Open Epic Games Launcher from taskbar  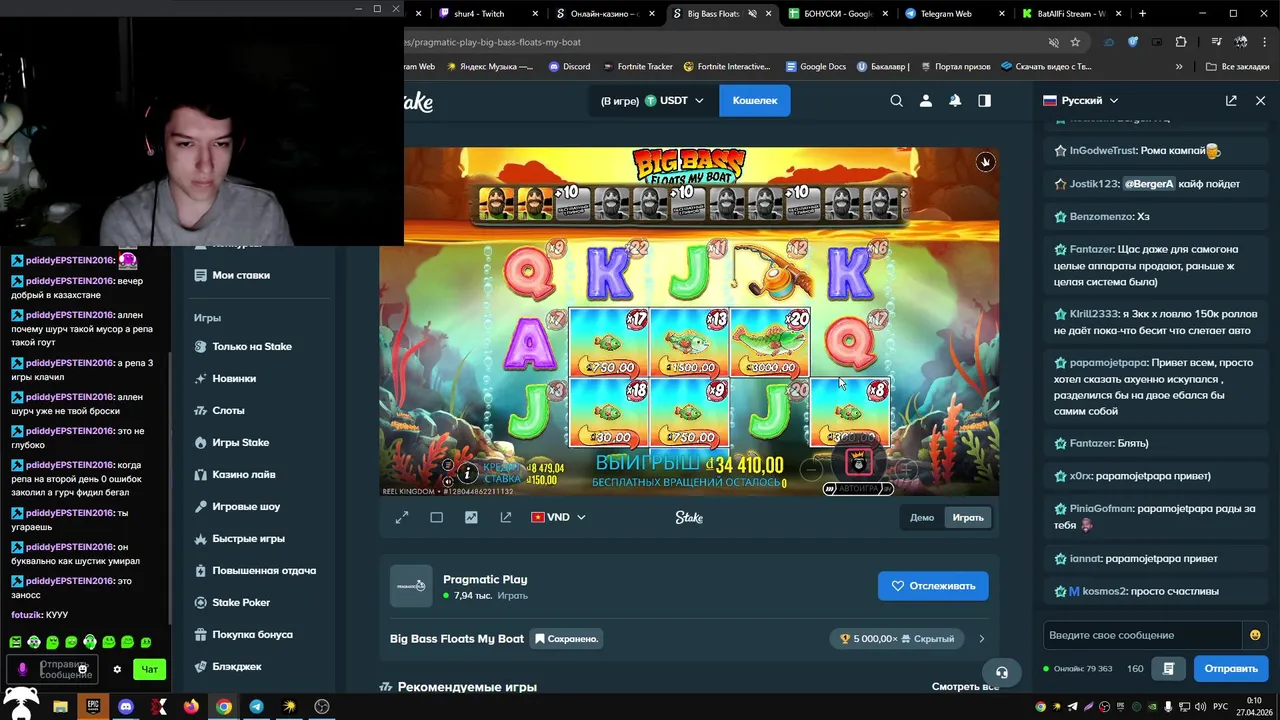pos(93,706)
